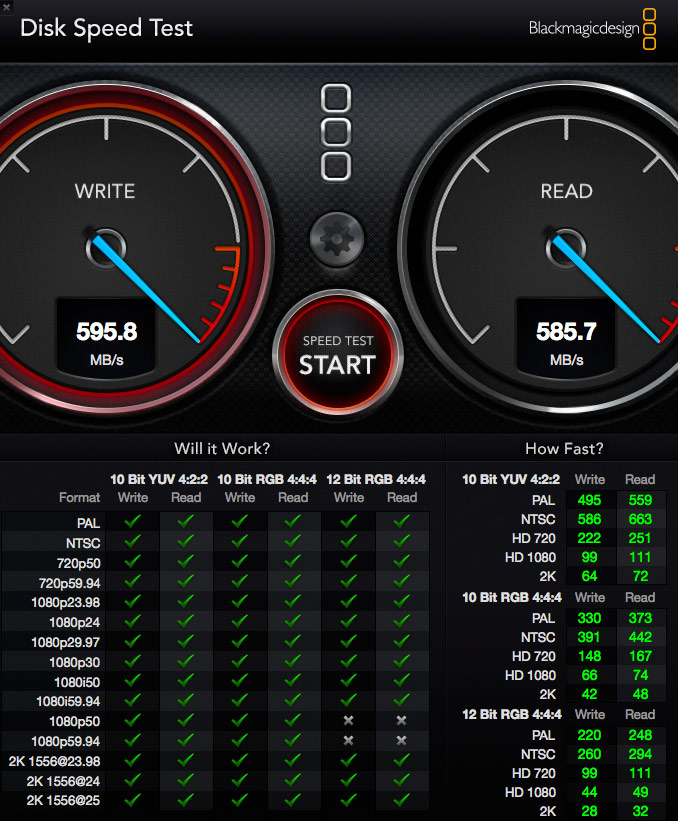This screenshot has width=678, height=821.
Task: Click 10 Bit YUV 2K write value 64
Action: pyautogui.click(x=589, y=576)
